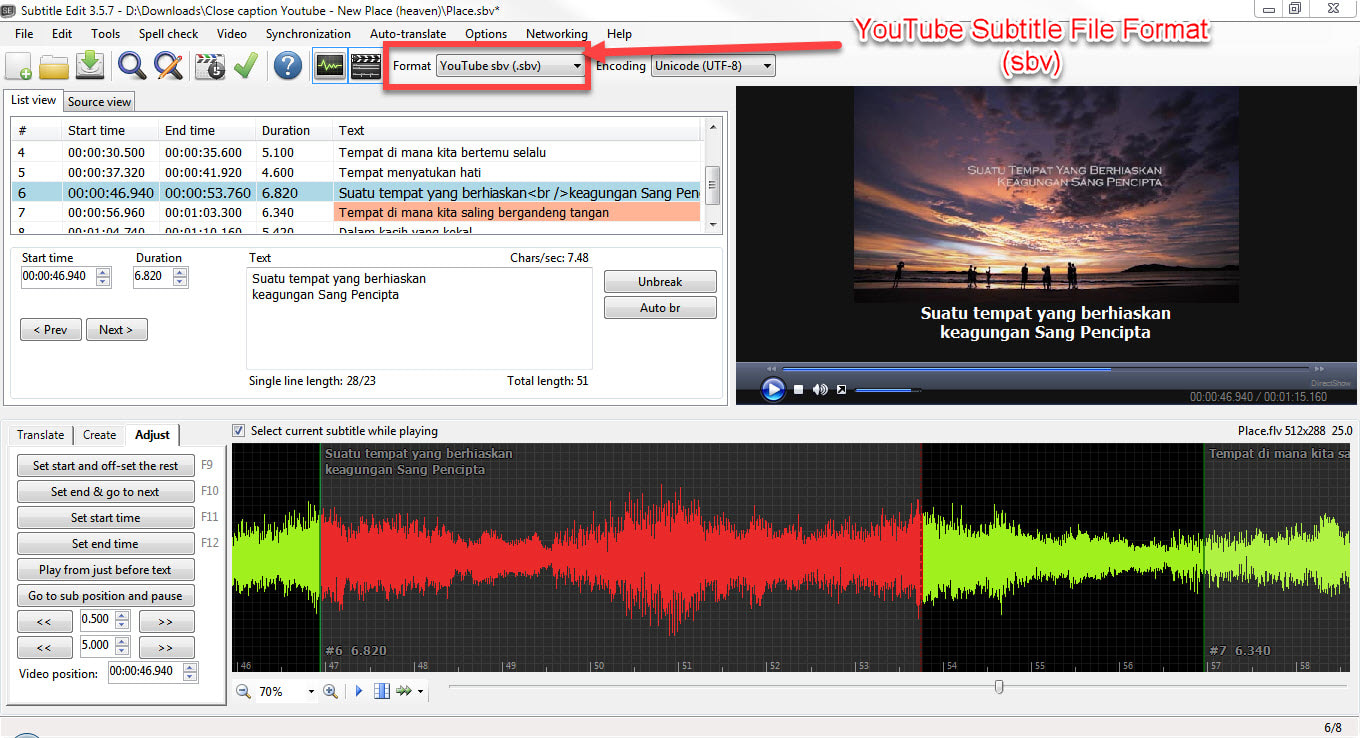Open the Networking menu
Viewport: 1360px width, 738px height.
click(557, 33)
